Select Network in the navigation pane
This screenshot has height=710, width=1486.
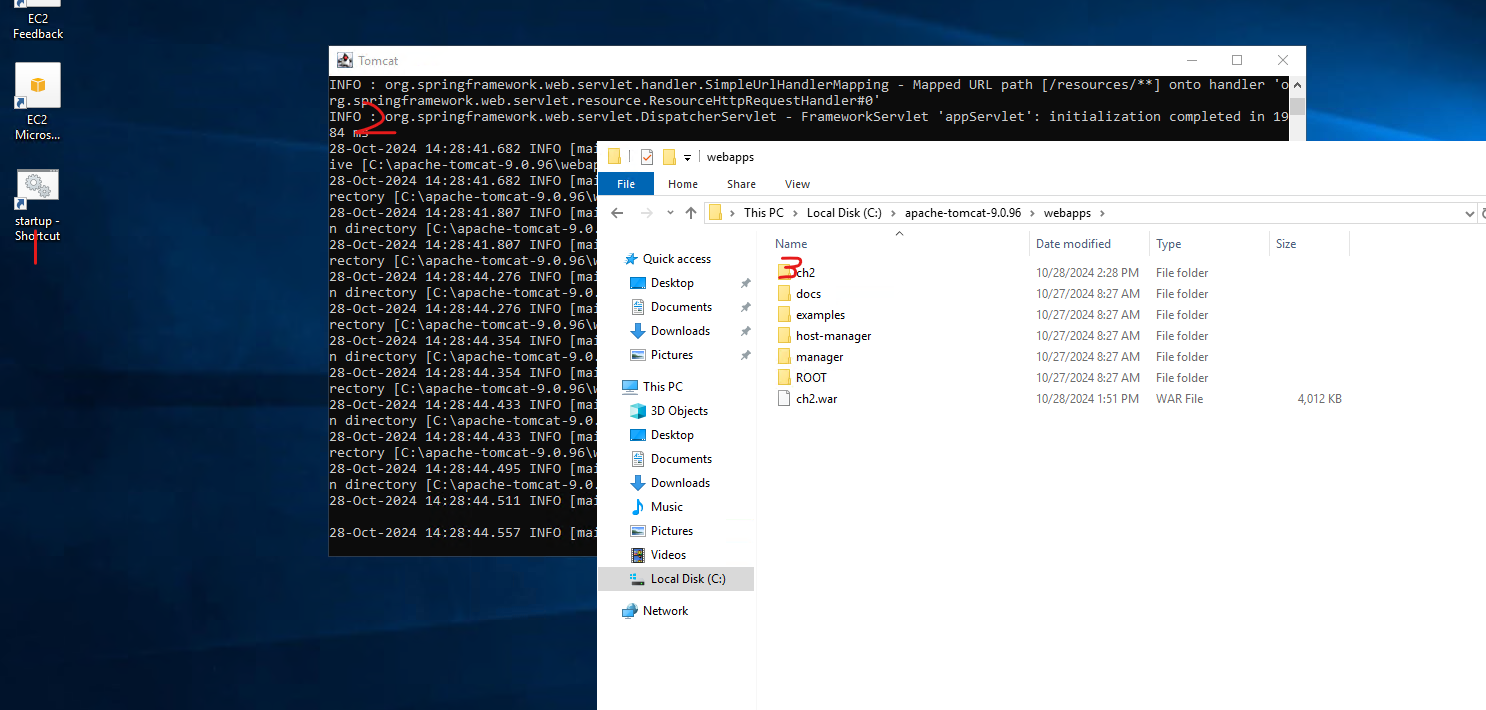tap(665, 611)
